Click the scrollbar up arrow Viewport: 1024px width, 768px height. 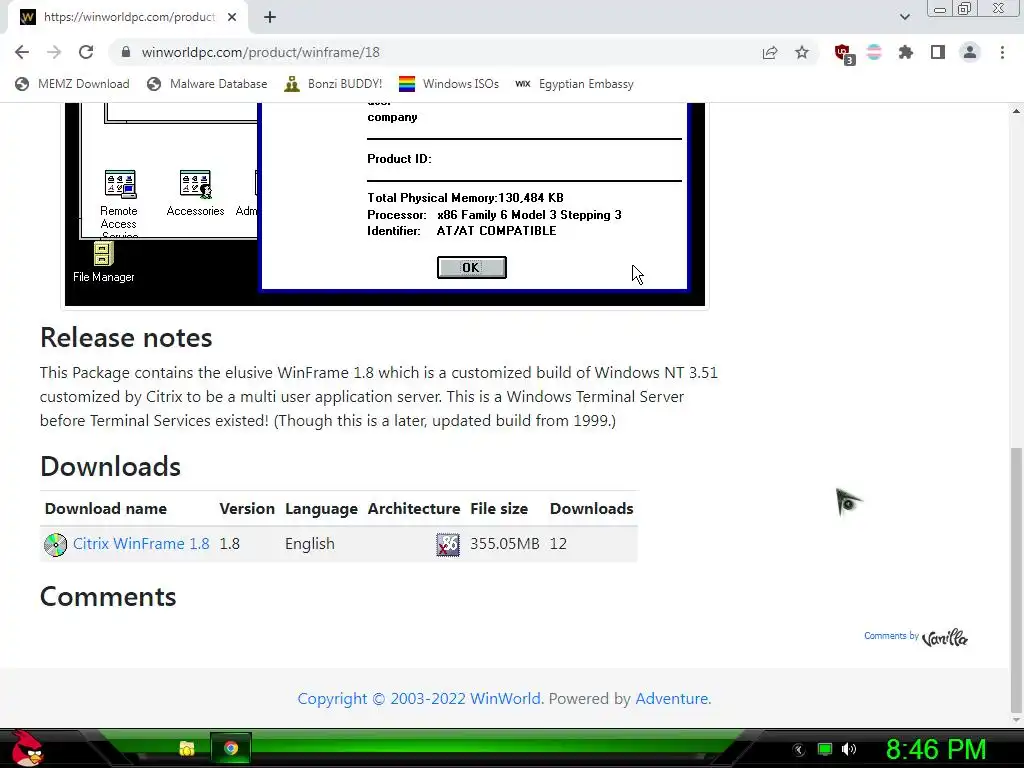point(1016,111)
